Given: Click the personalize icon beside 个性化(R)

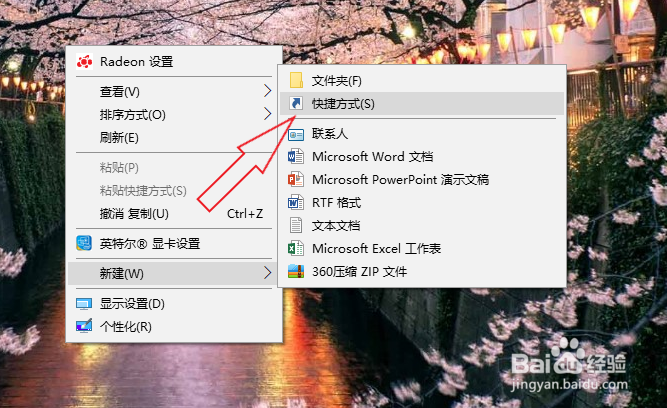Looking at the screenshot, I should [84, 326].
